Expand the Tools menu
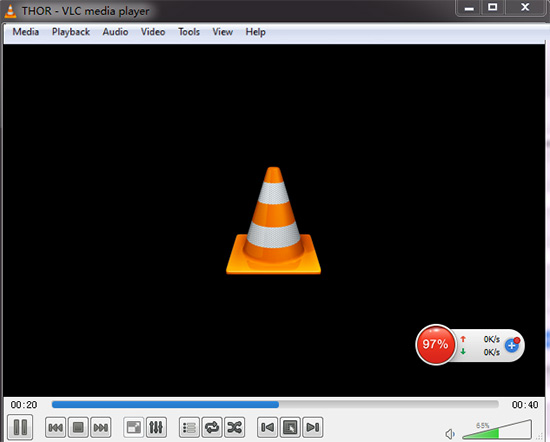This screenshot has height=442, width=550. pos(189,32)
